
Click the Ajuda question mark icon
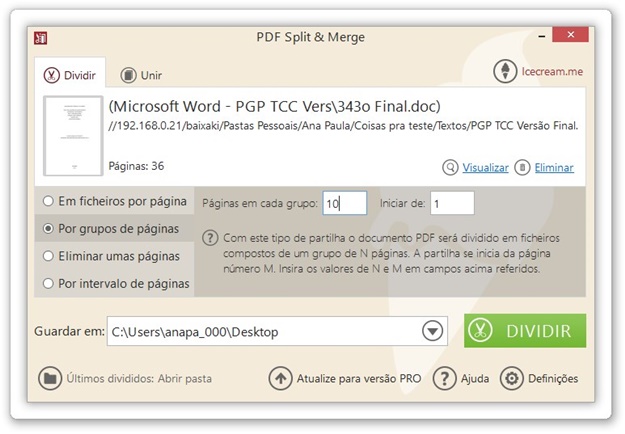pos(444,378)
